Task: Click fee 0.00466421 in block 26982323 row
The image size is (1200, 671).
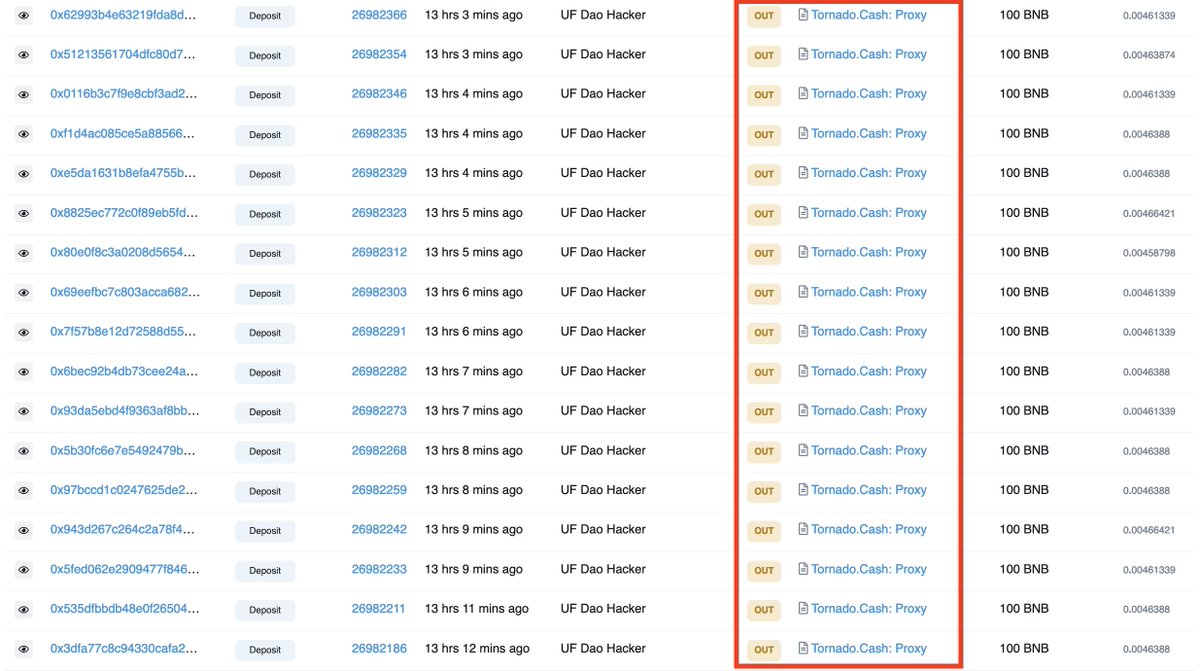Action: tap(1149, 213)
